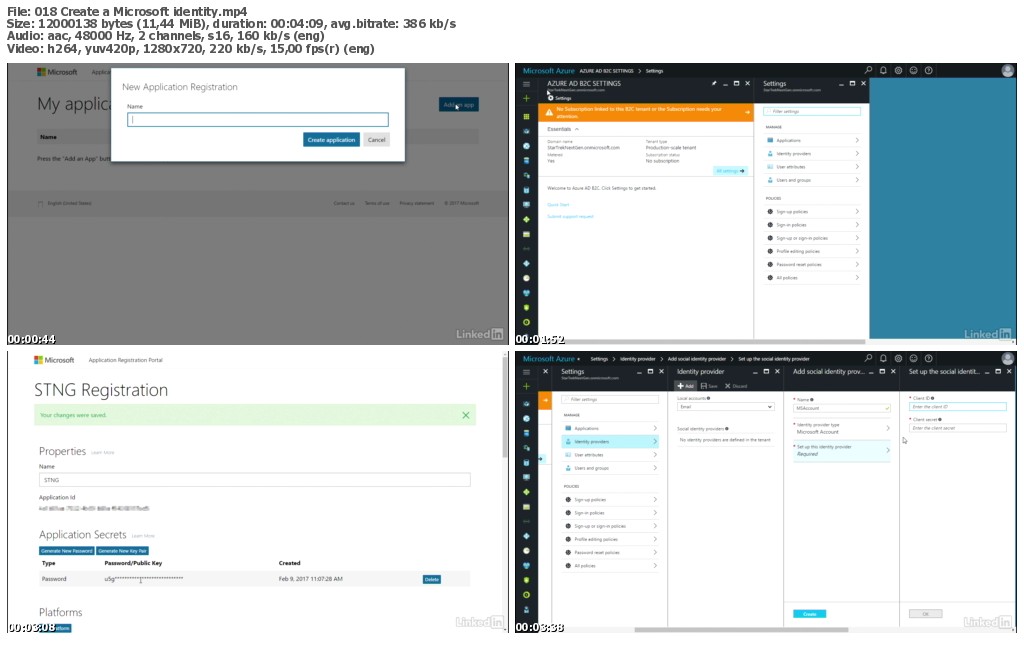Open User attributes in the 00:01:52 Settings blade
This screenshot has height=645, width=1024.
[812, 167]
